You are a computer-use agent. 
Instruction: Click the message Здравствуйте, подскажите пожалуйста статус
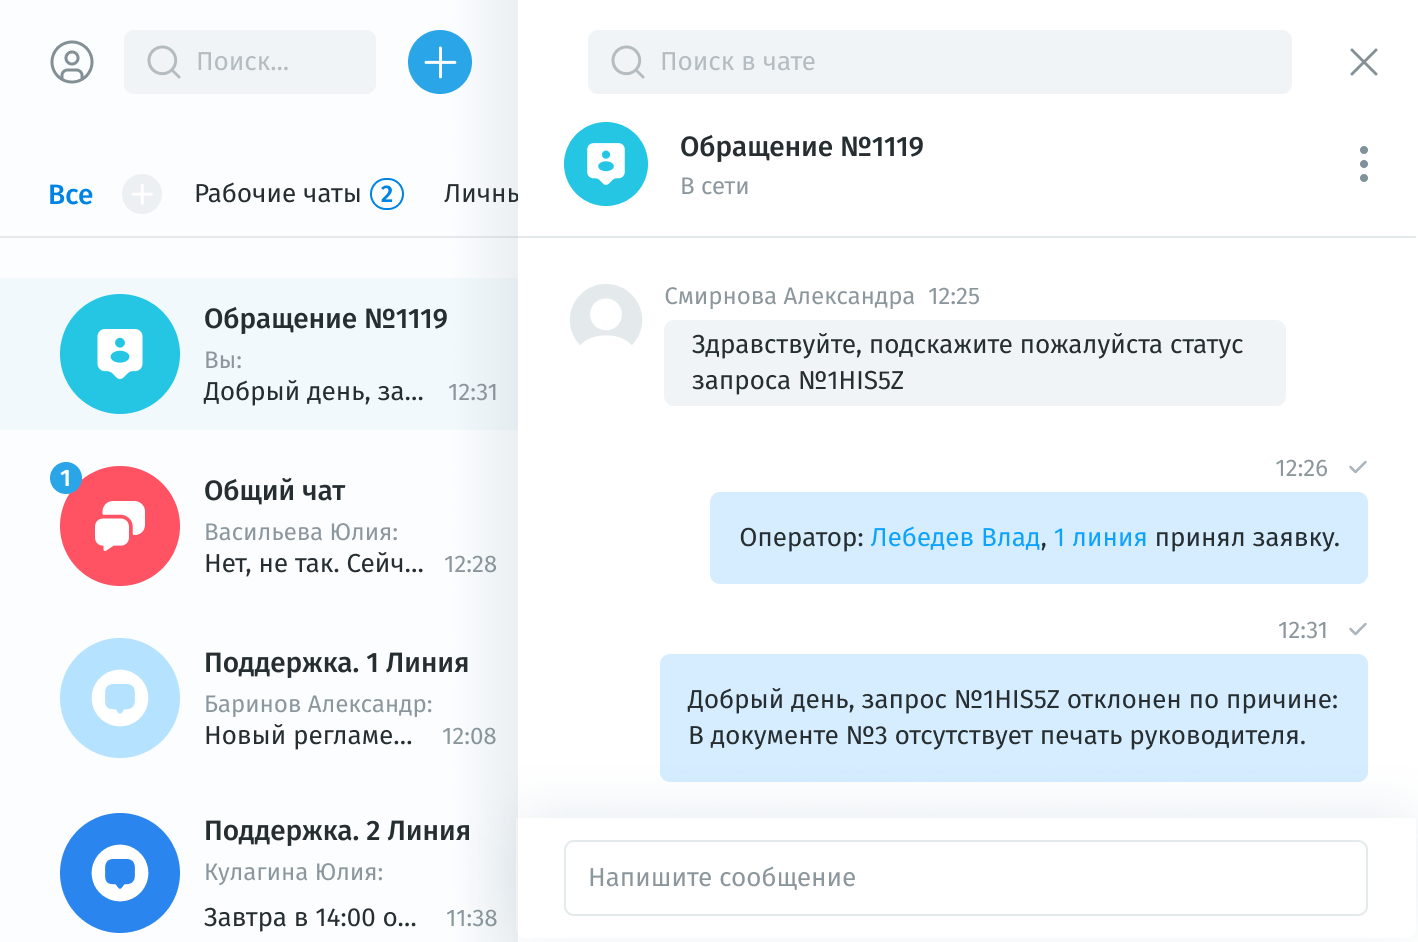point(975,363)
